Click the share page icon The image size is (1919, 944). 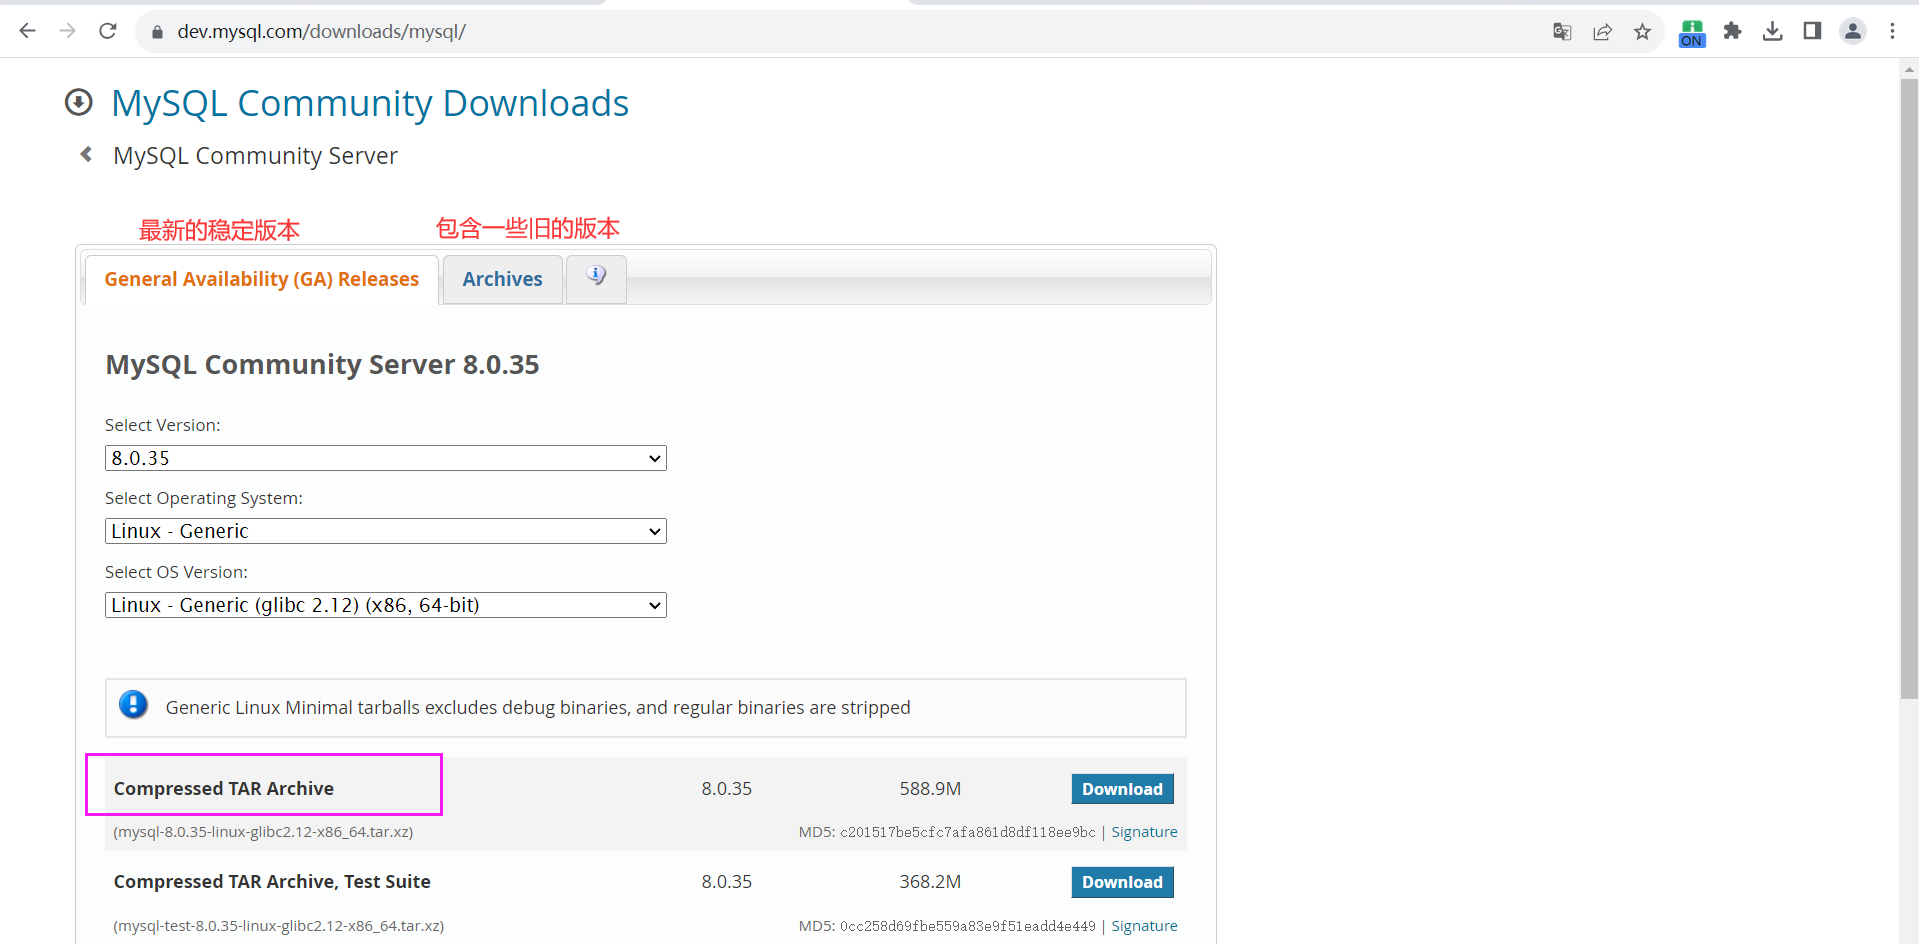tap(1602, 32)
